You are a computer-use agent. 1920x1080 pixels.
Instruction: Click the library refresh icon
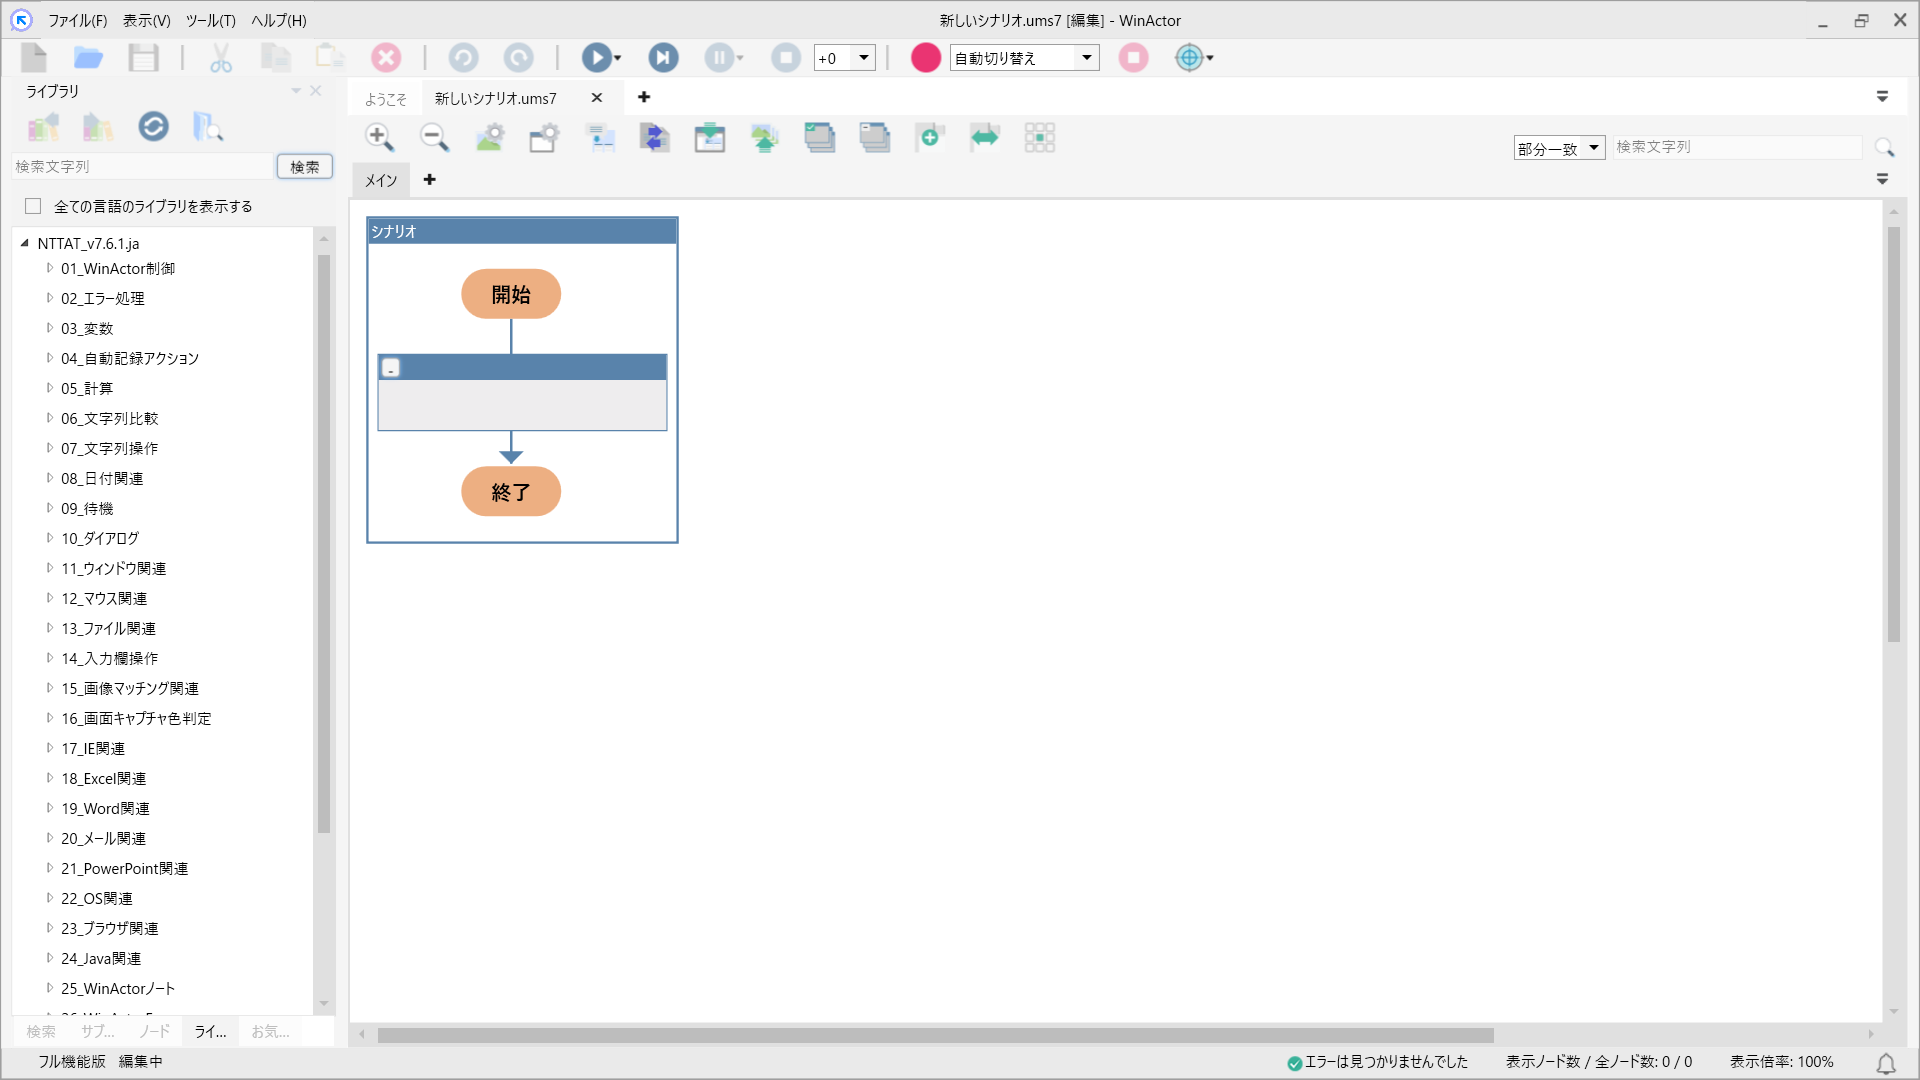[x=153, y=127]
